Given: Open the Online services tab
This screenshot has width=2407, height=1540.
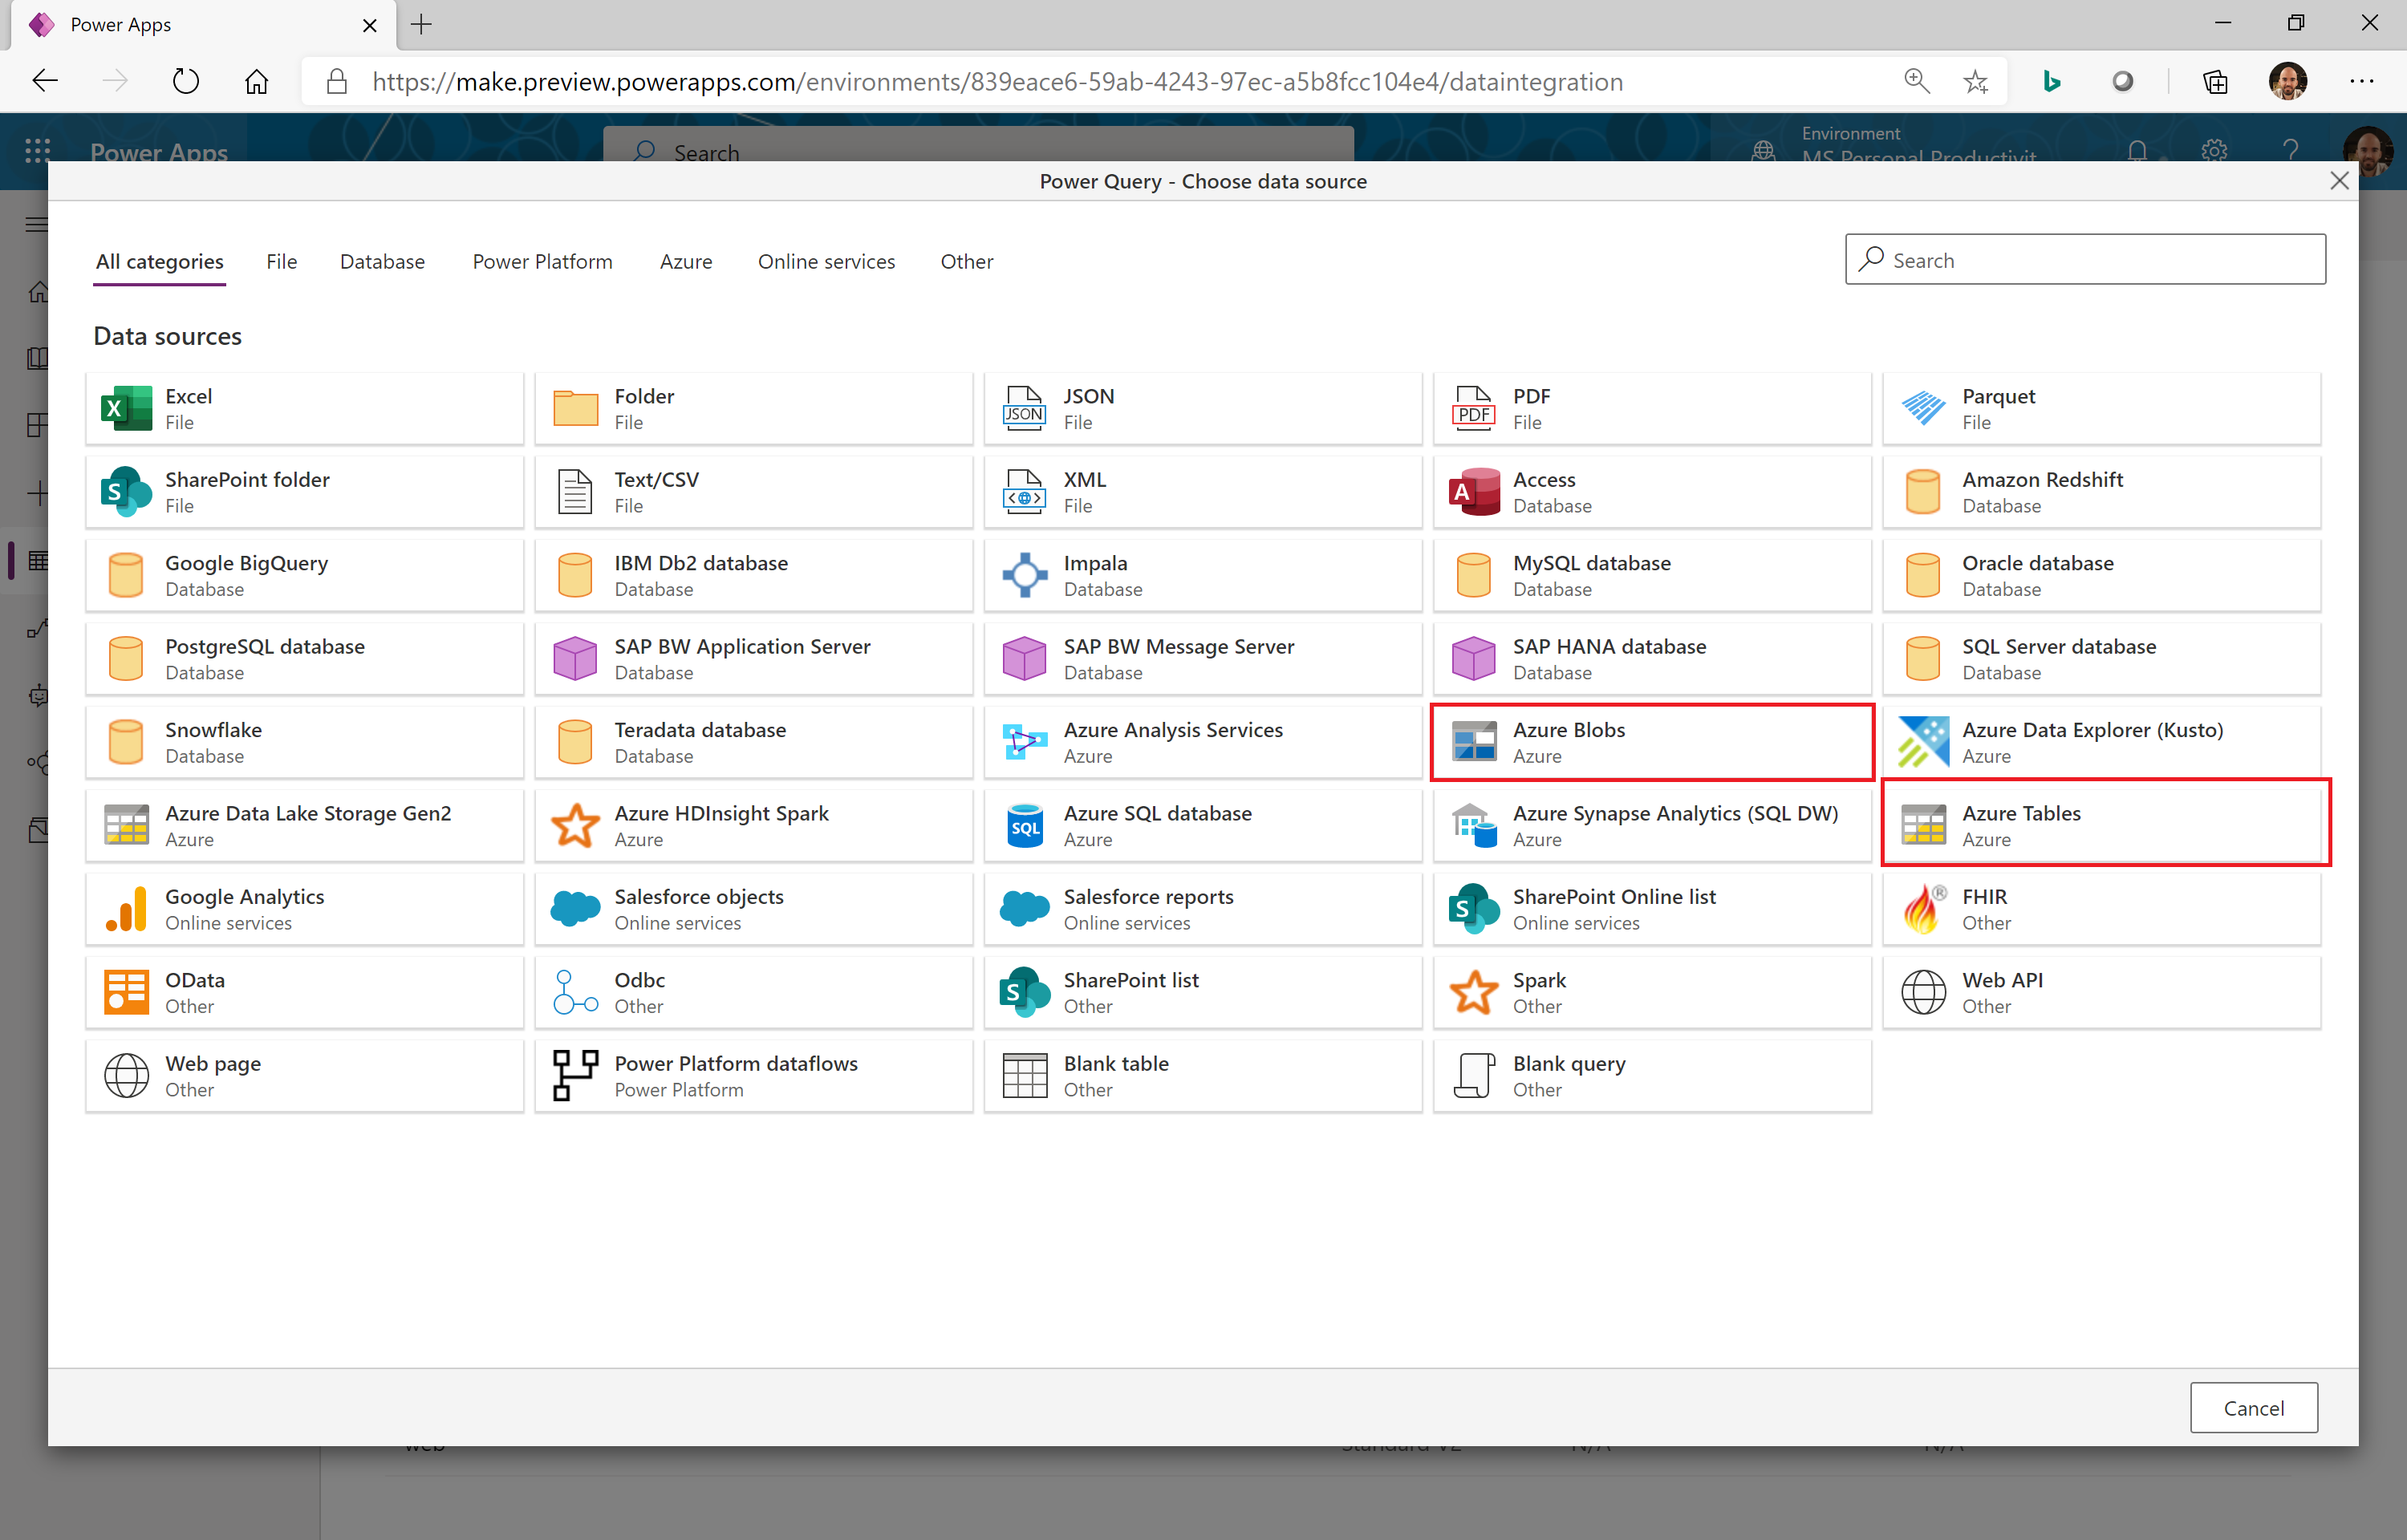Looking at the screenshot, I should tap(826, 262).
